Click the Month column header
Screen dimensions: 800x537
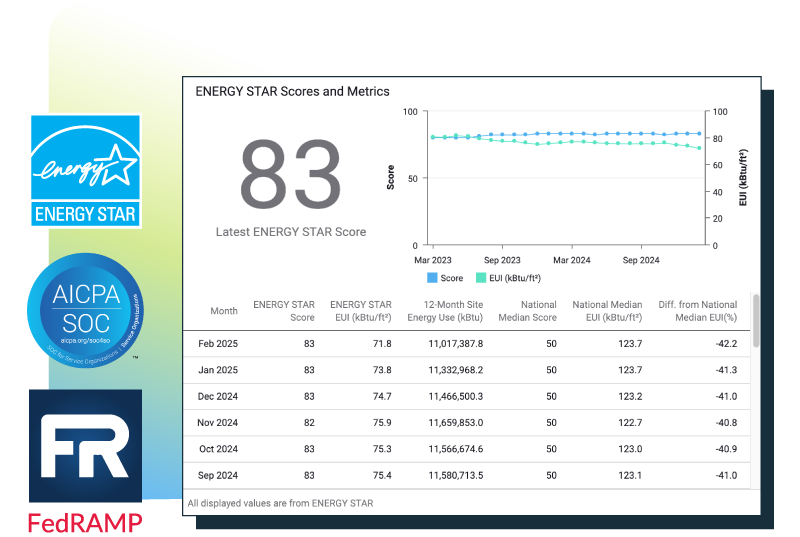pyautogui.click(x=224, y=311)
